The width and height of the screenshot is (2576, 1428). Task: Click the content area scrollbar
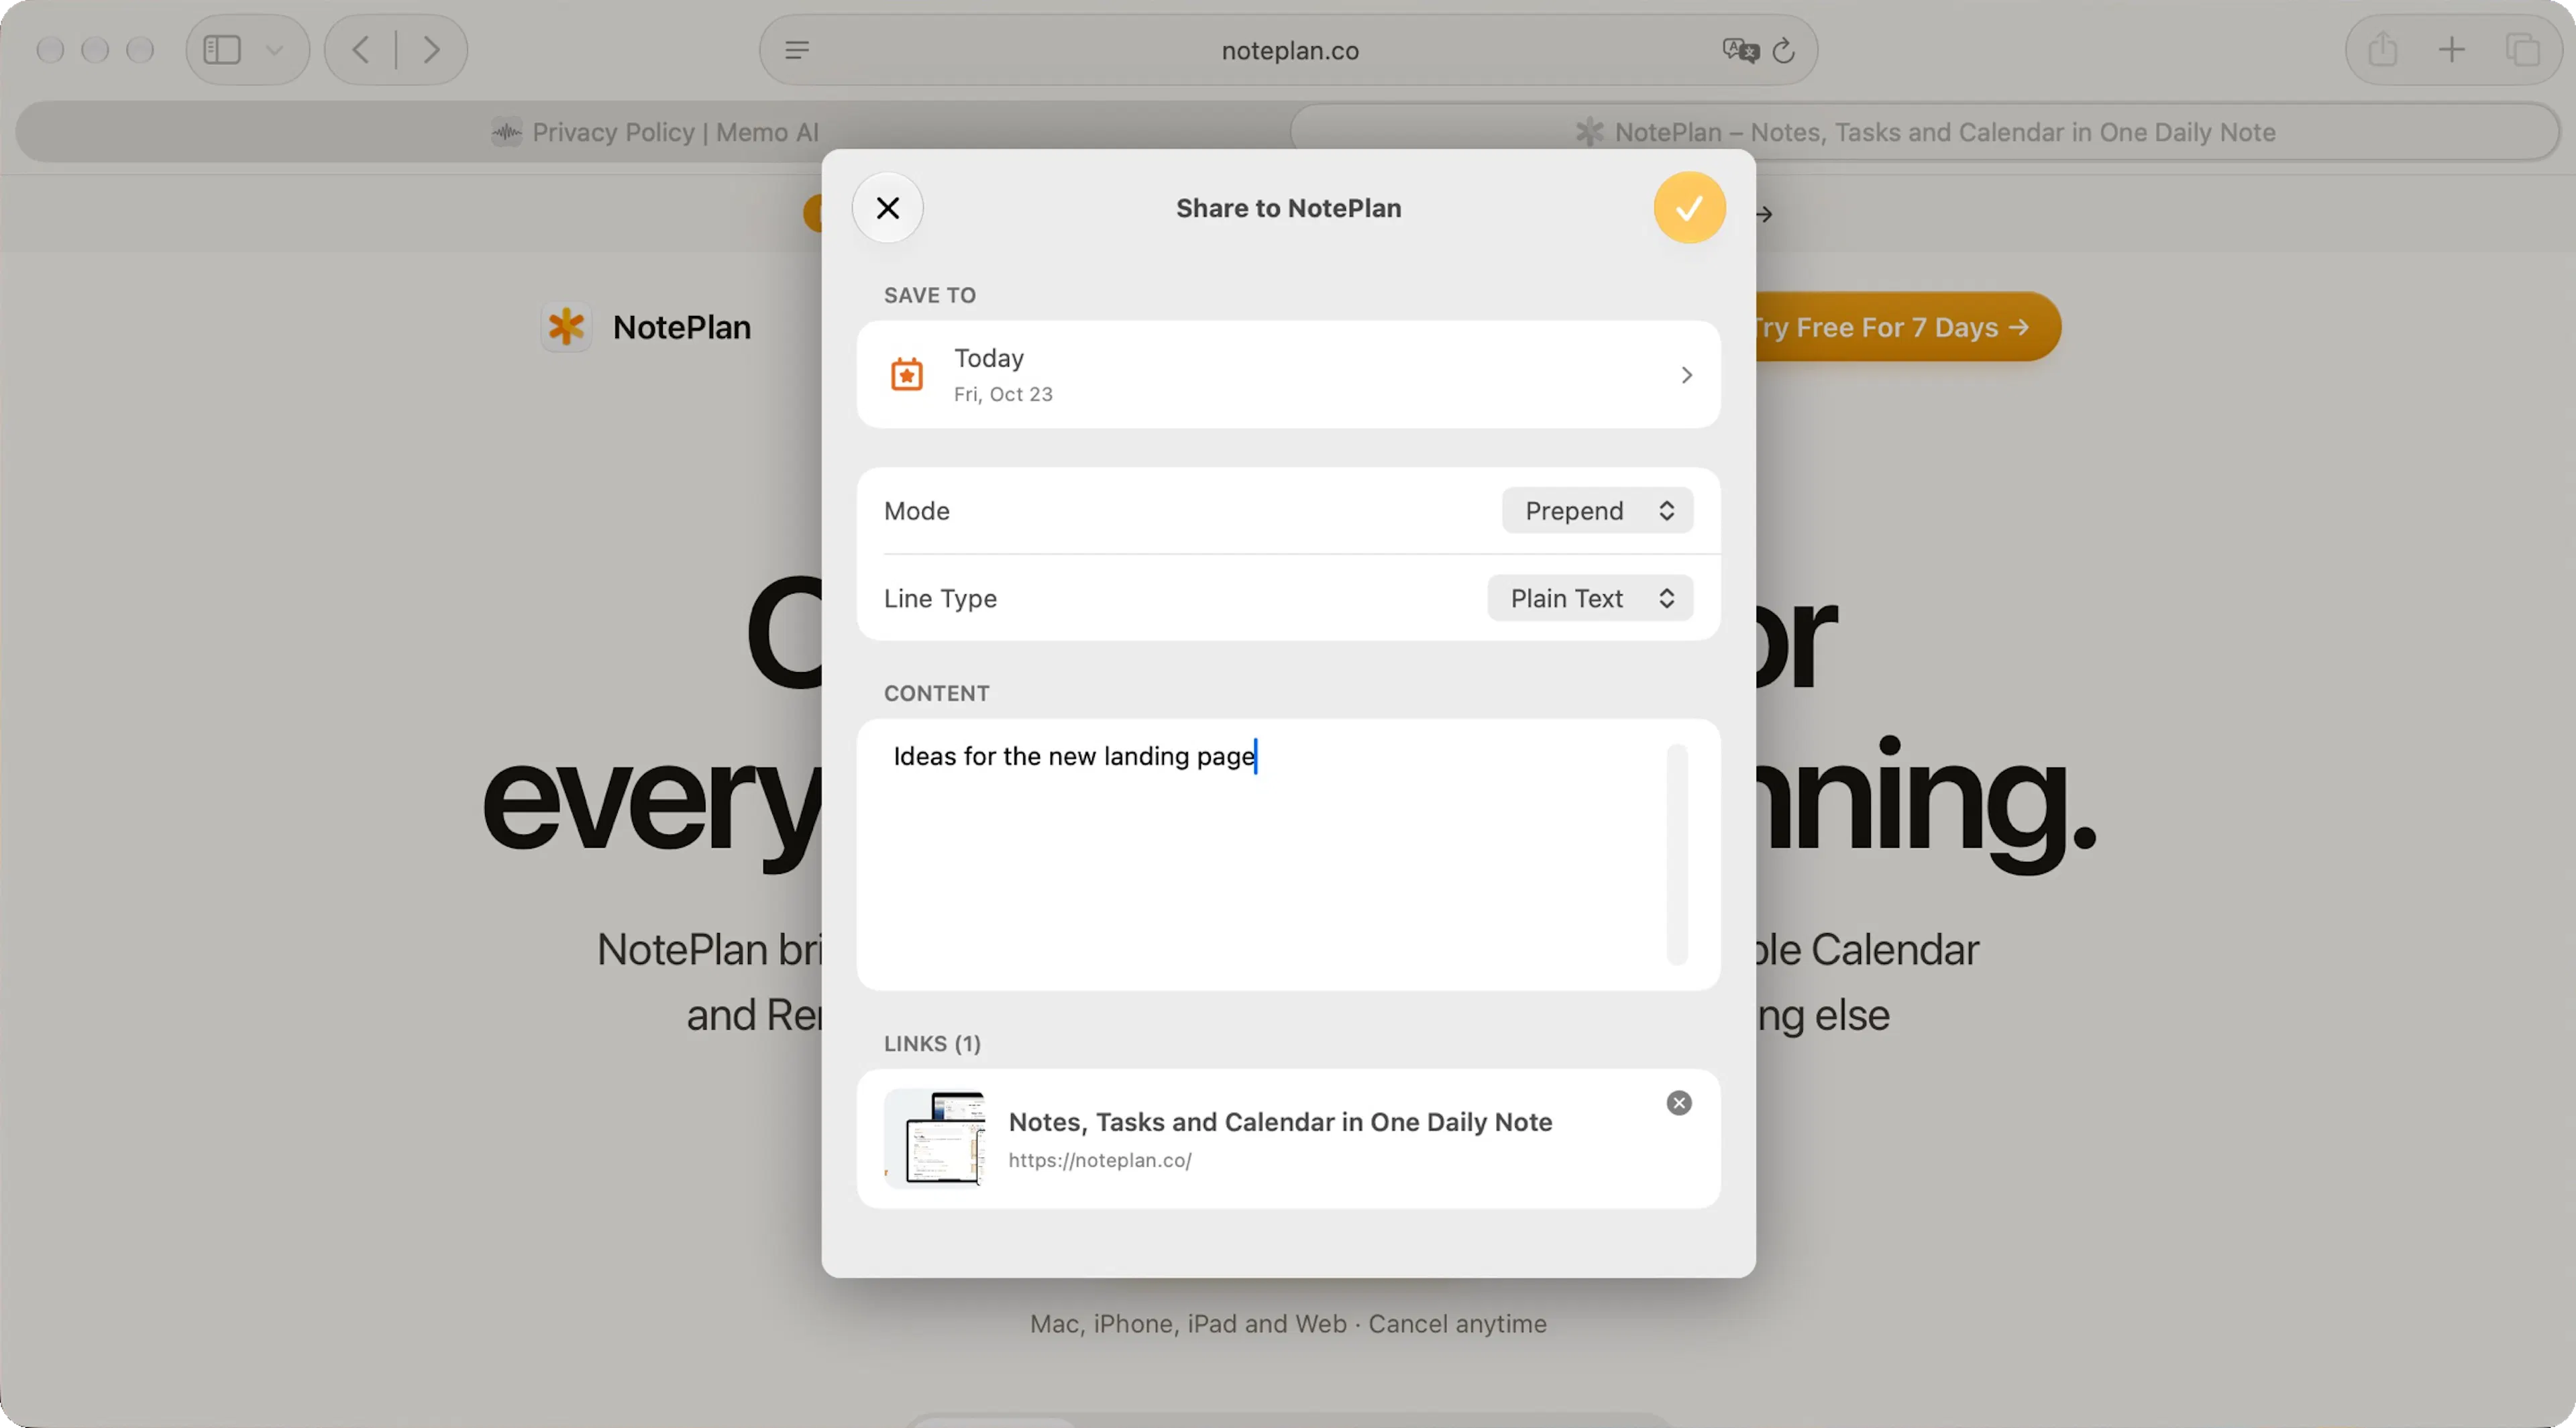[1677, 854]
